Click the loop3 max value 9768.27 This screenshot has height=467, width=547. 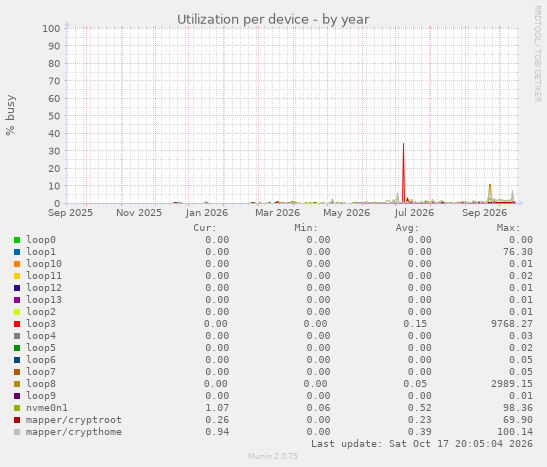(512, 324)
